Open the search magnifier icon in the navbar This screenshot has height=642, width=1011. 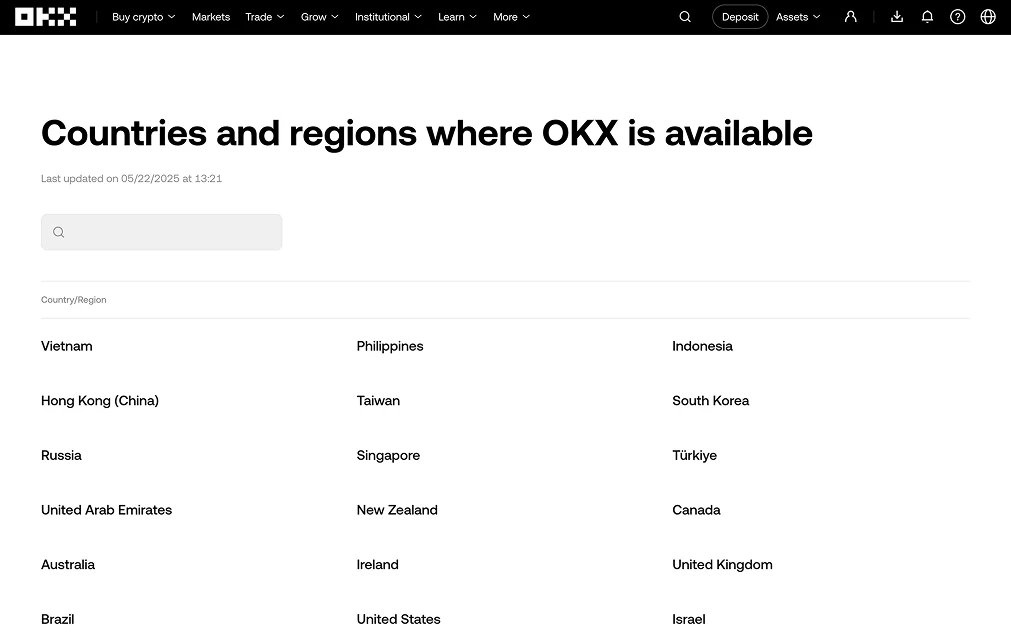[x=684, y=17]
